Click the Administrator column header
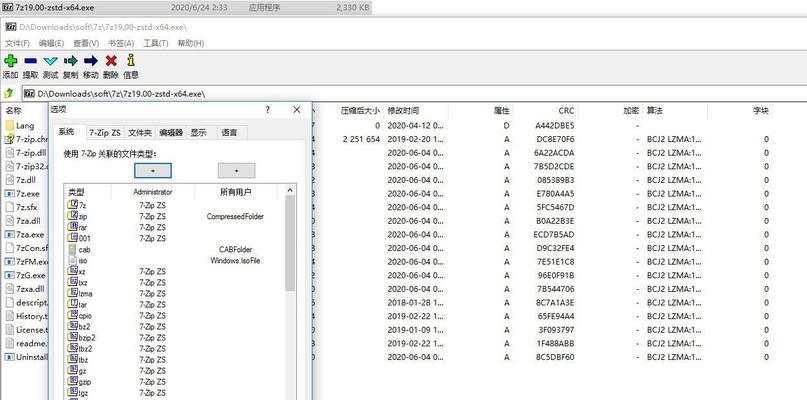The width and height of the screenshot is (807, 400). click(x=153, y=192)
